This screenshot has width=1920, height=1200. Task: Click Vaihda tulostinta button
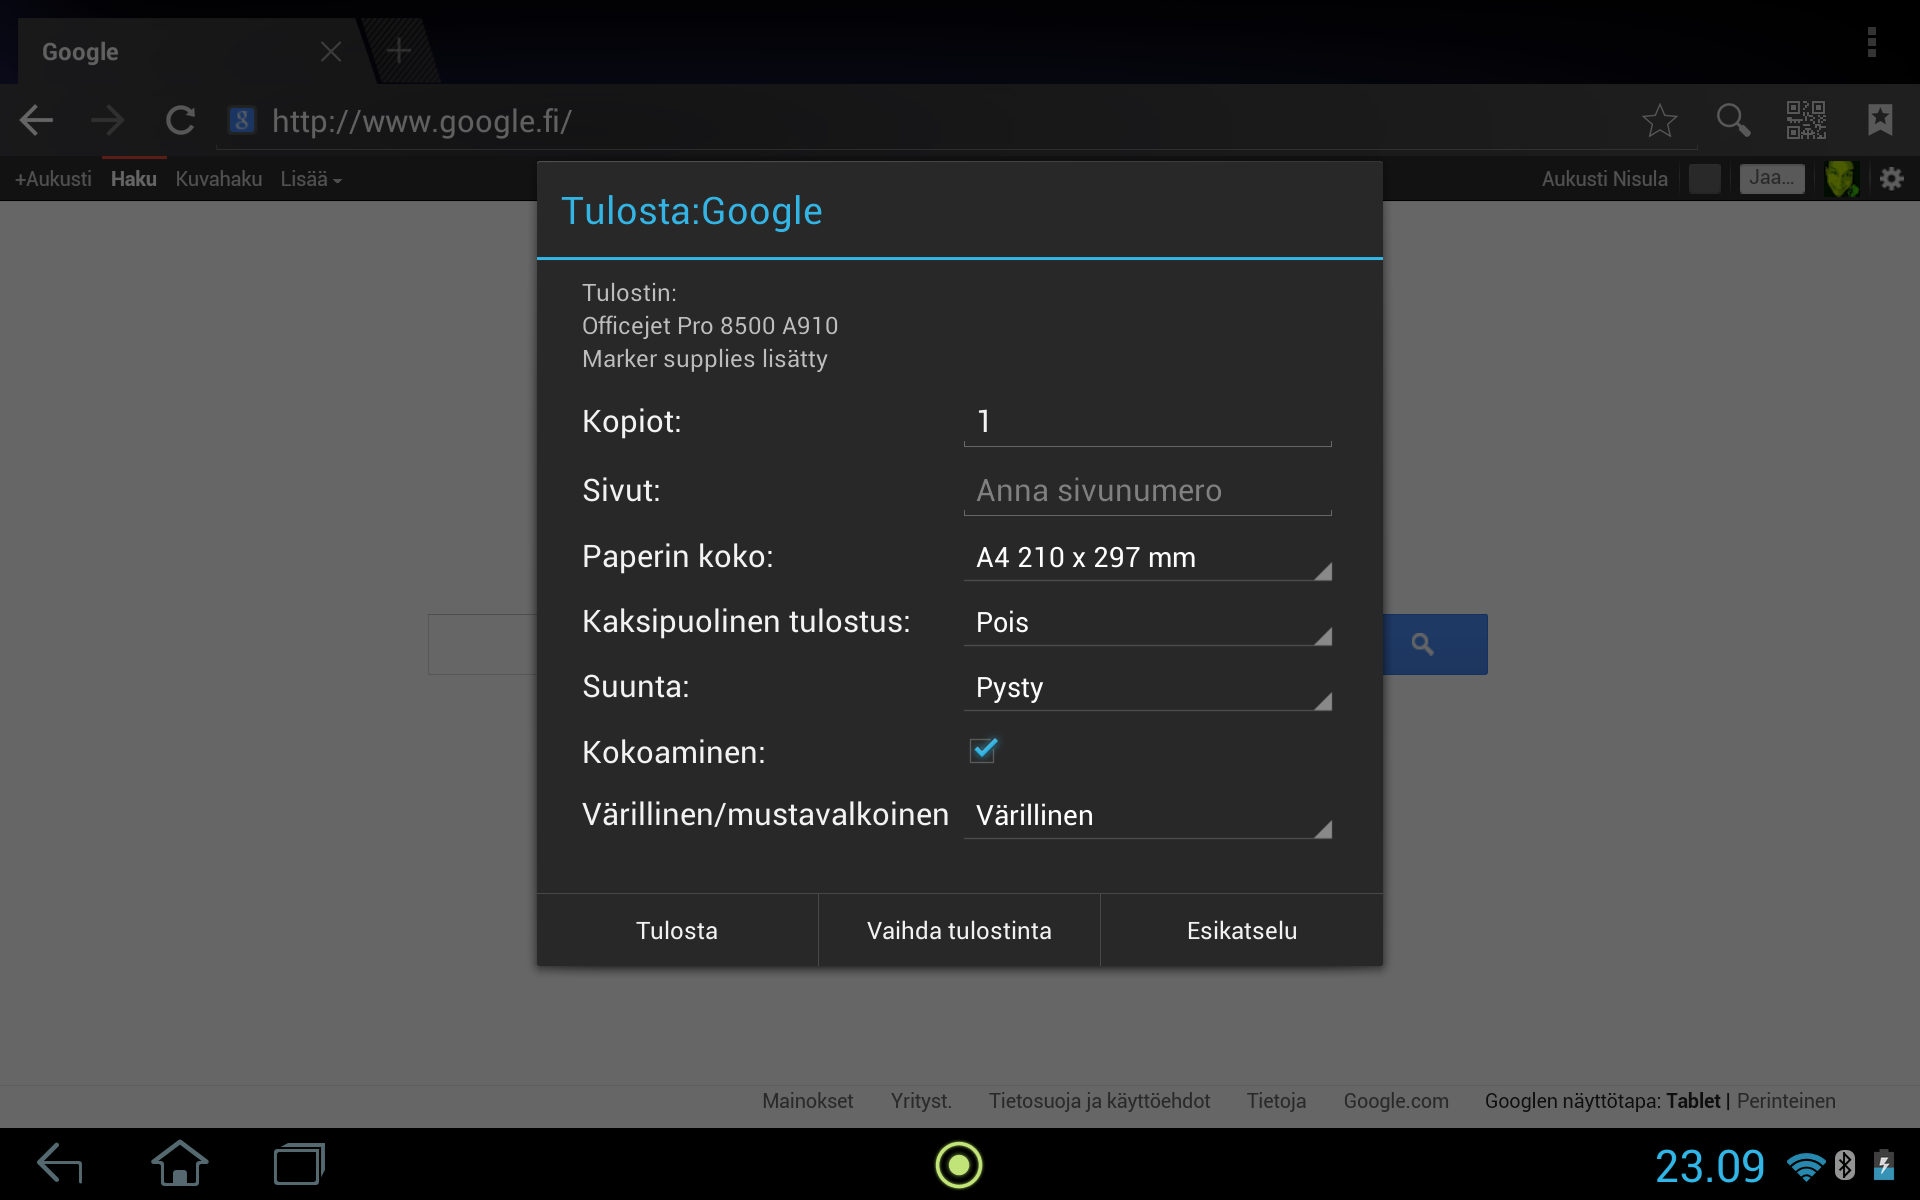coord(959,931)
